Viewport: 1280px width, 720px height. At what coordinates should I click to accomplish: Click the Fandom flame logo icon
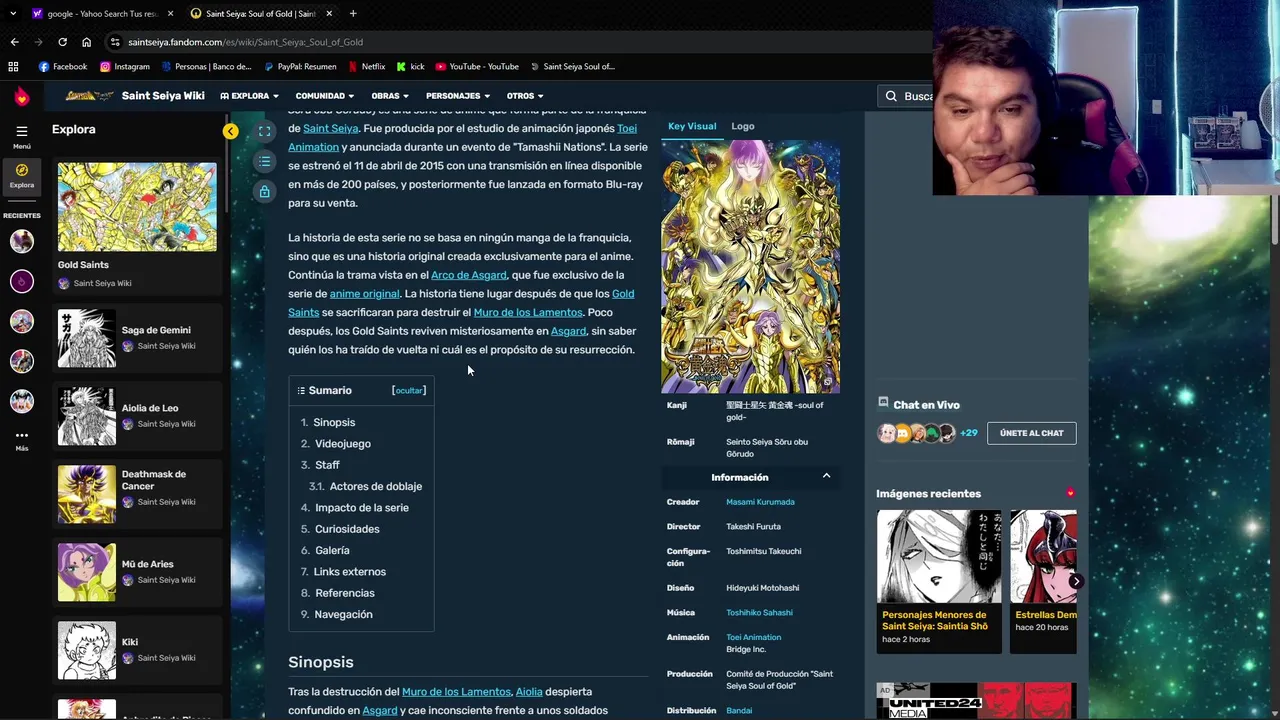click(22, 96)
